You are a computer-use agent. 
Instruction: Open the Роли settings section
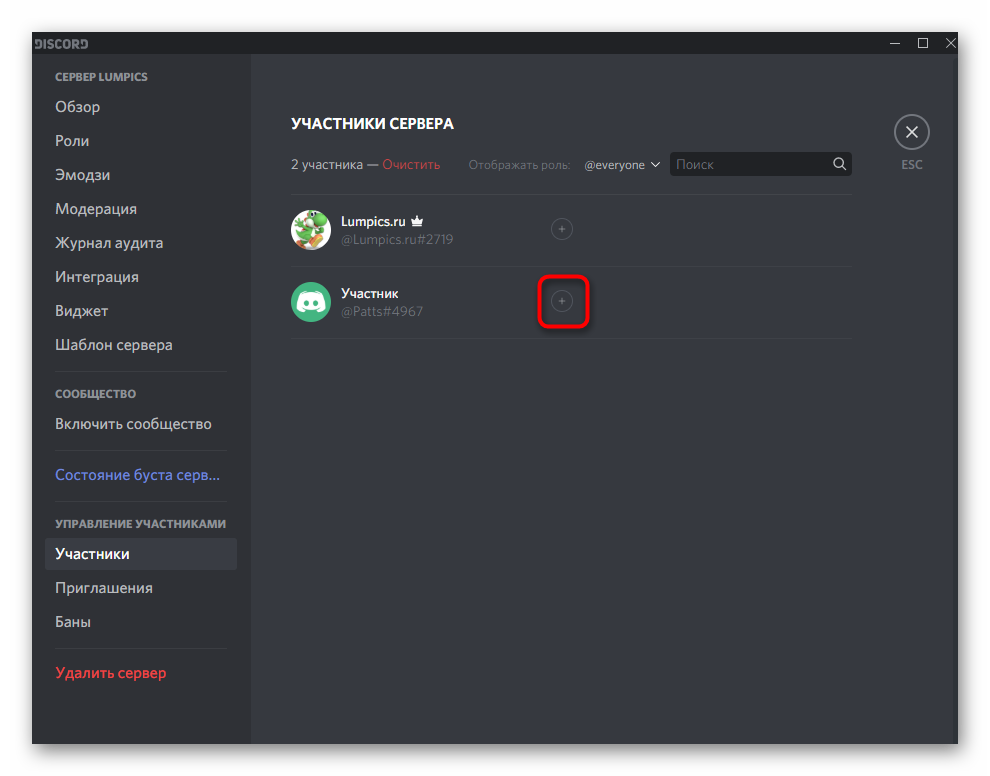72,141
